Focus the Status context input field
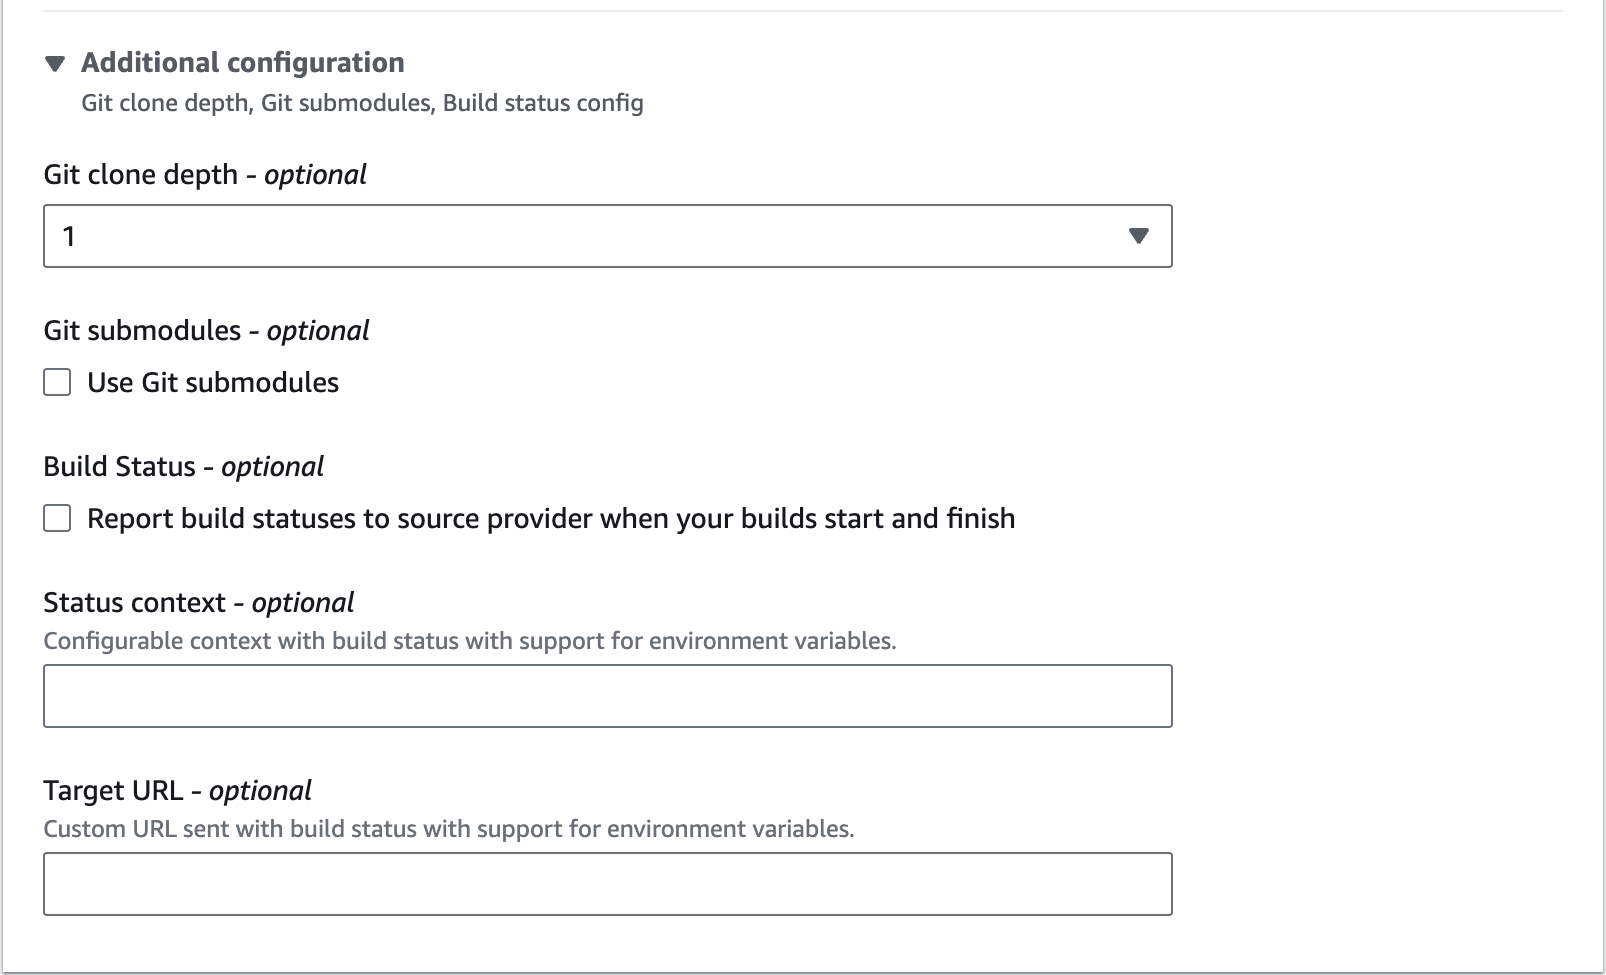 pos(607,696)
